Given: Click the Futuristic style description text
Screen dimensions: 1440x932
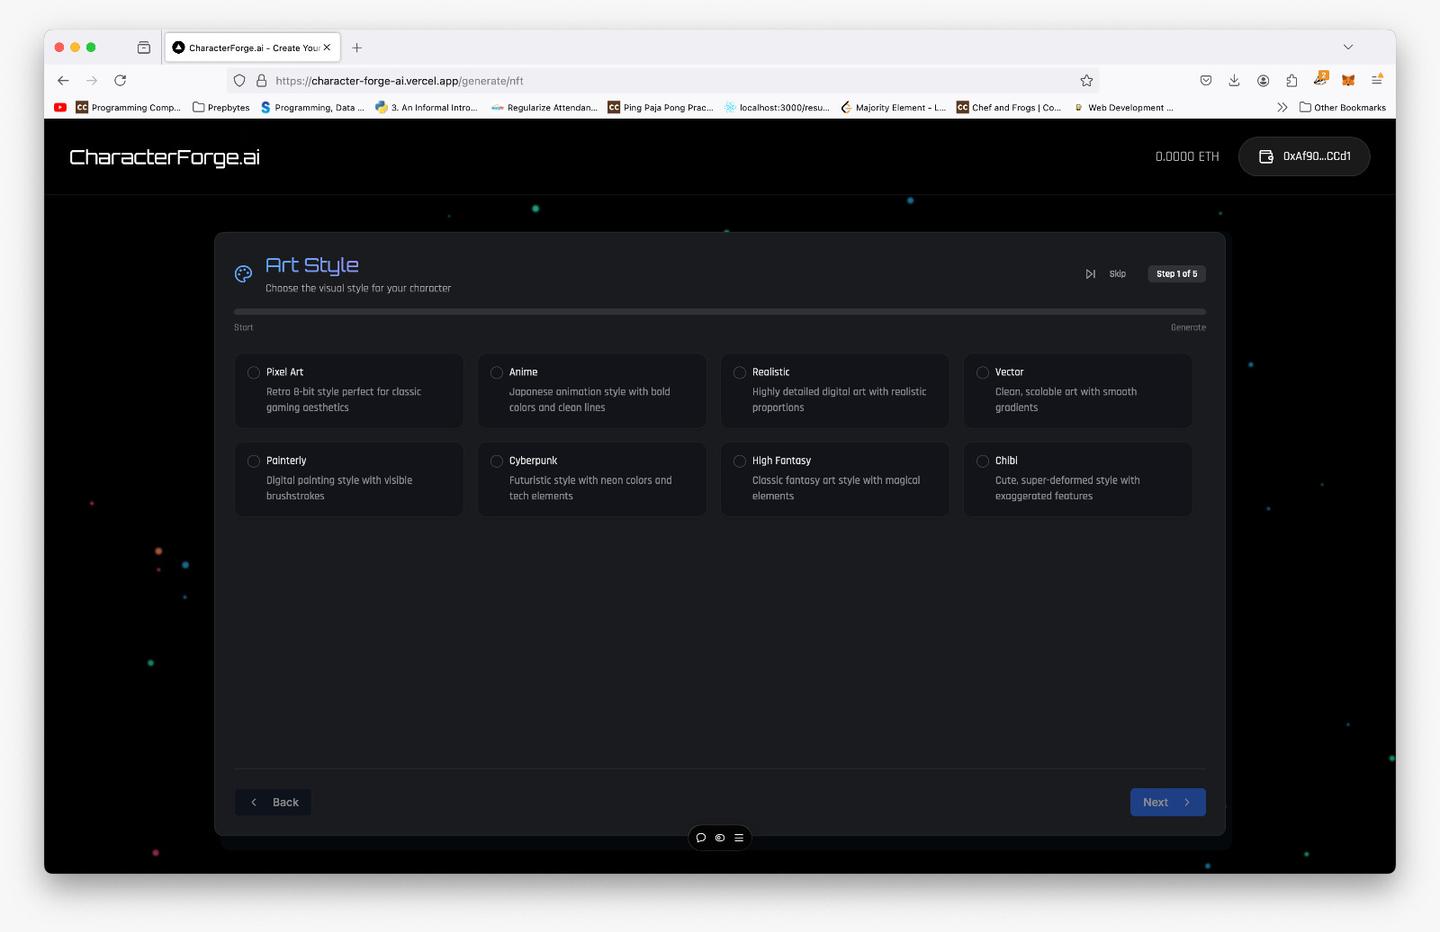Looking at the screenshot, I should tap(591, 488).
